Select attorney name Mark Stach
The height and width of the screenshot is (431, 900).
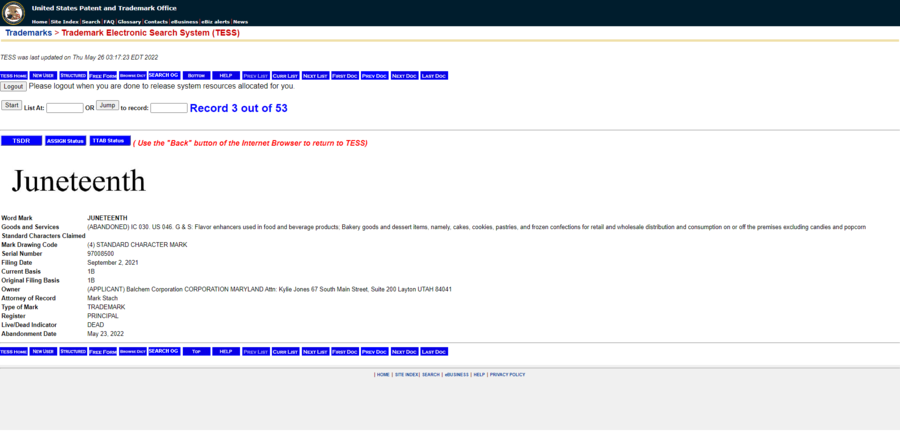103,298
